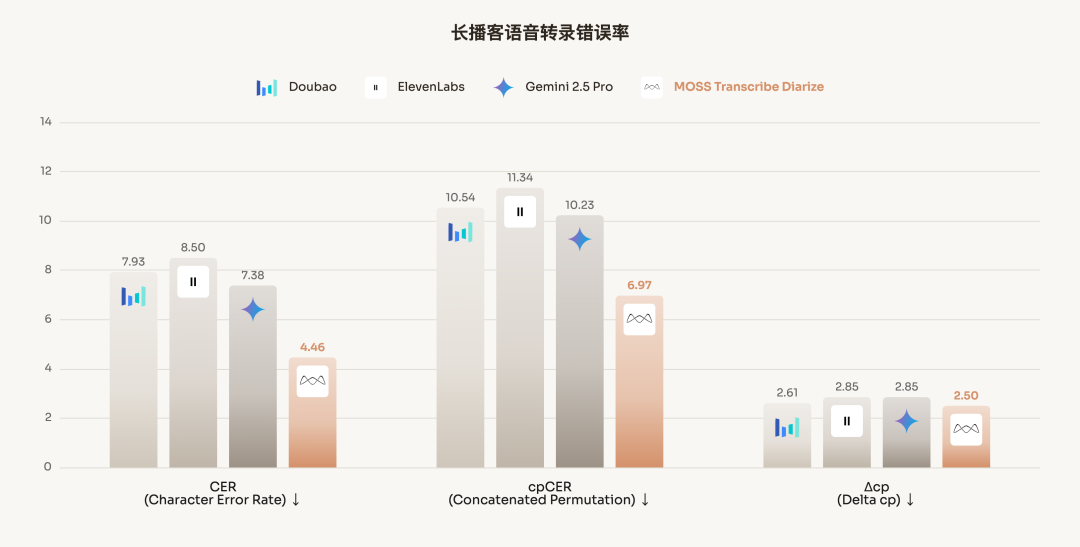Viewport: 1080px width, 547px height.
Task: Click the y-axis tick label 14
Action: pos(45,122)
